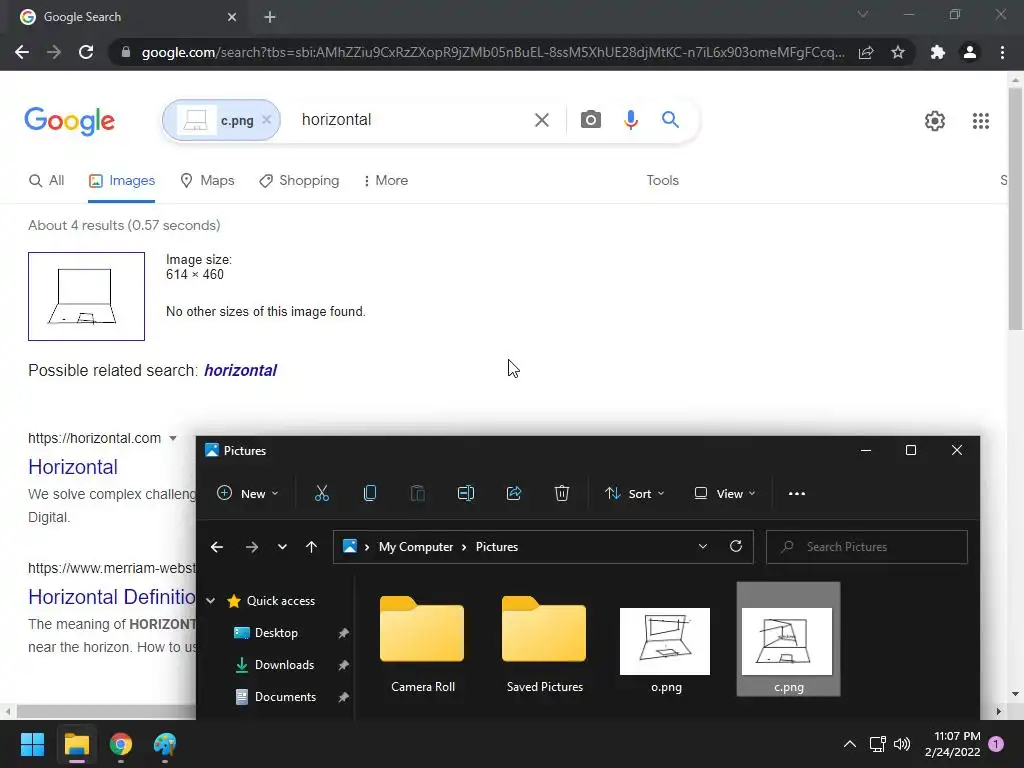
Task: Bookmark this page with the star icon
Action: 898,52
